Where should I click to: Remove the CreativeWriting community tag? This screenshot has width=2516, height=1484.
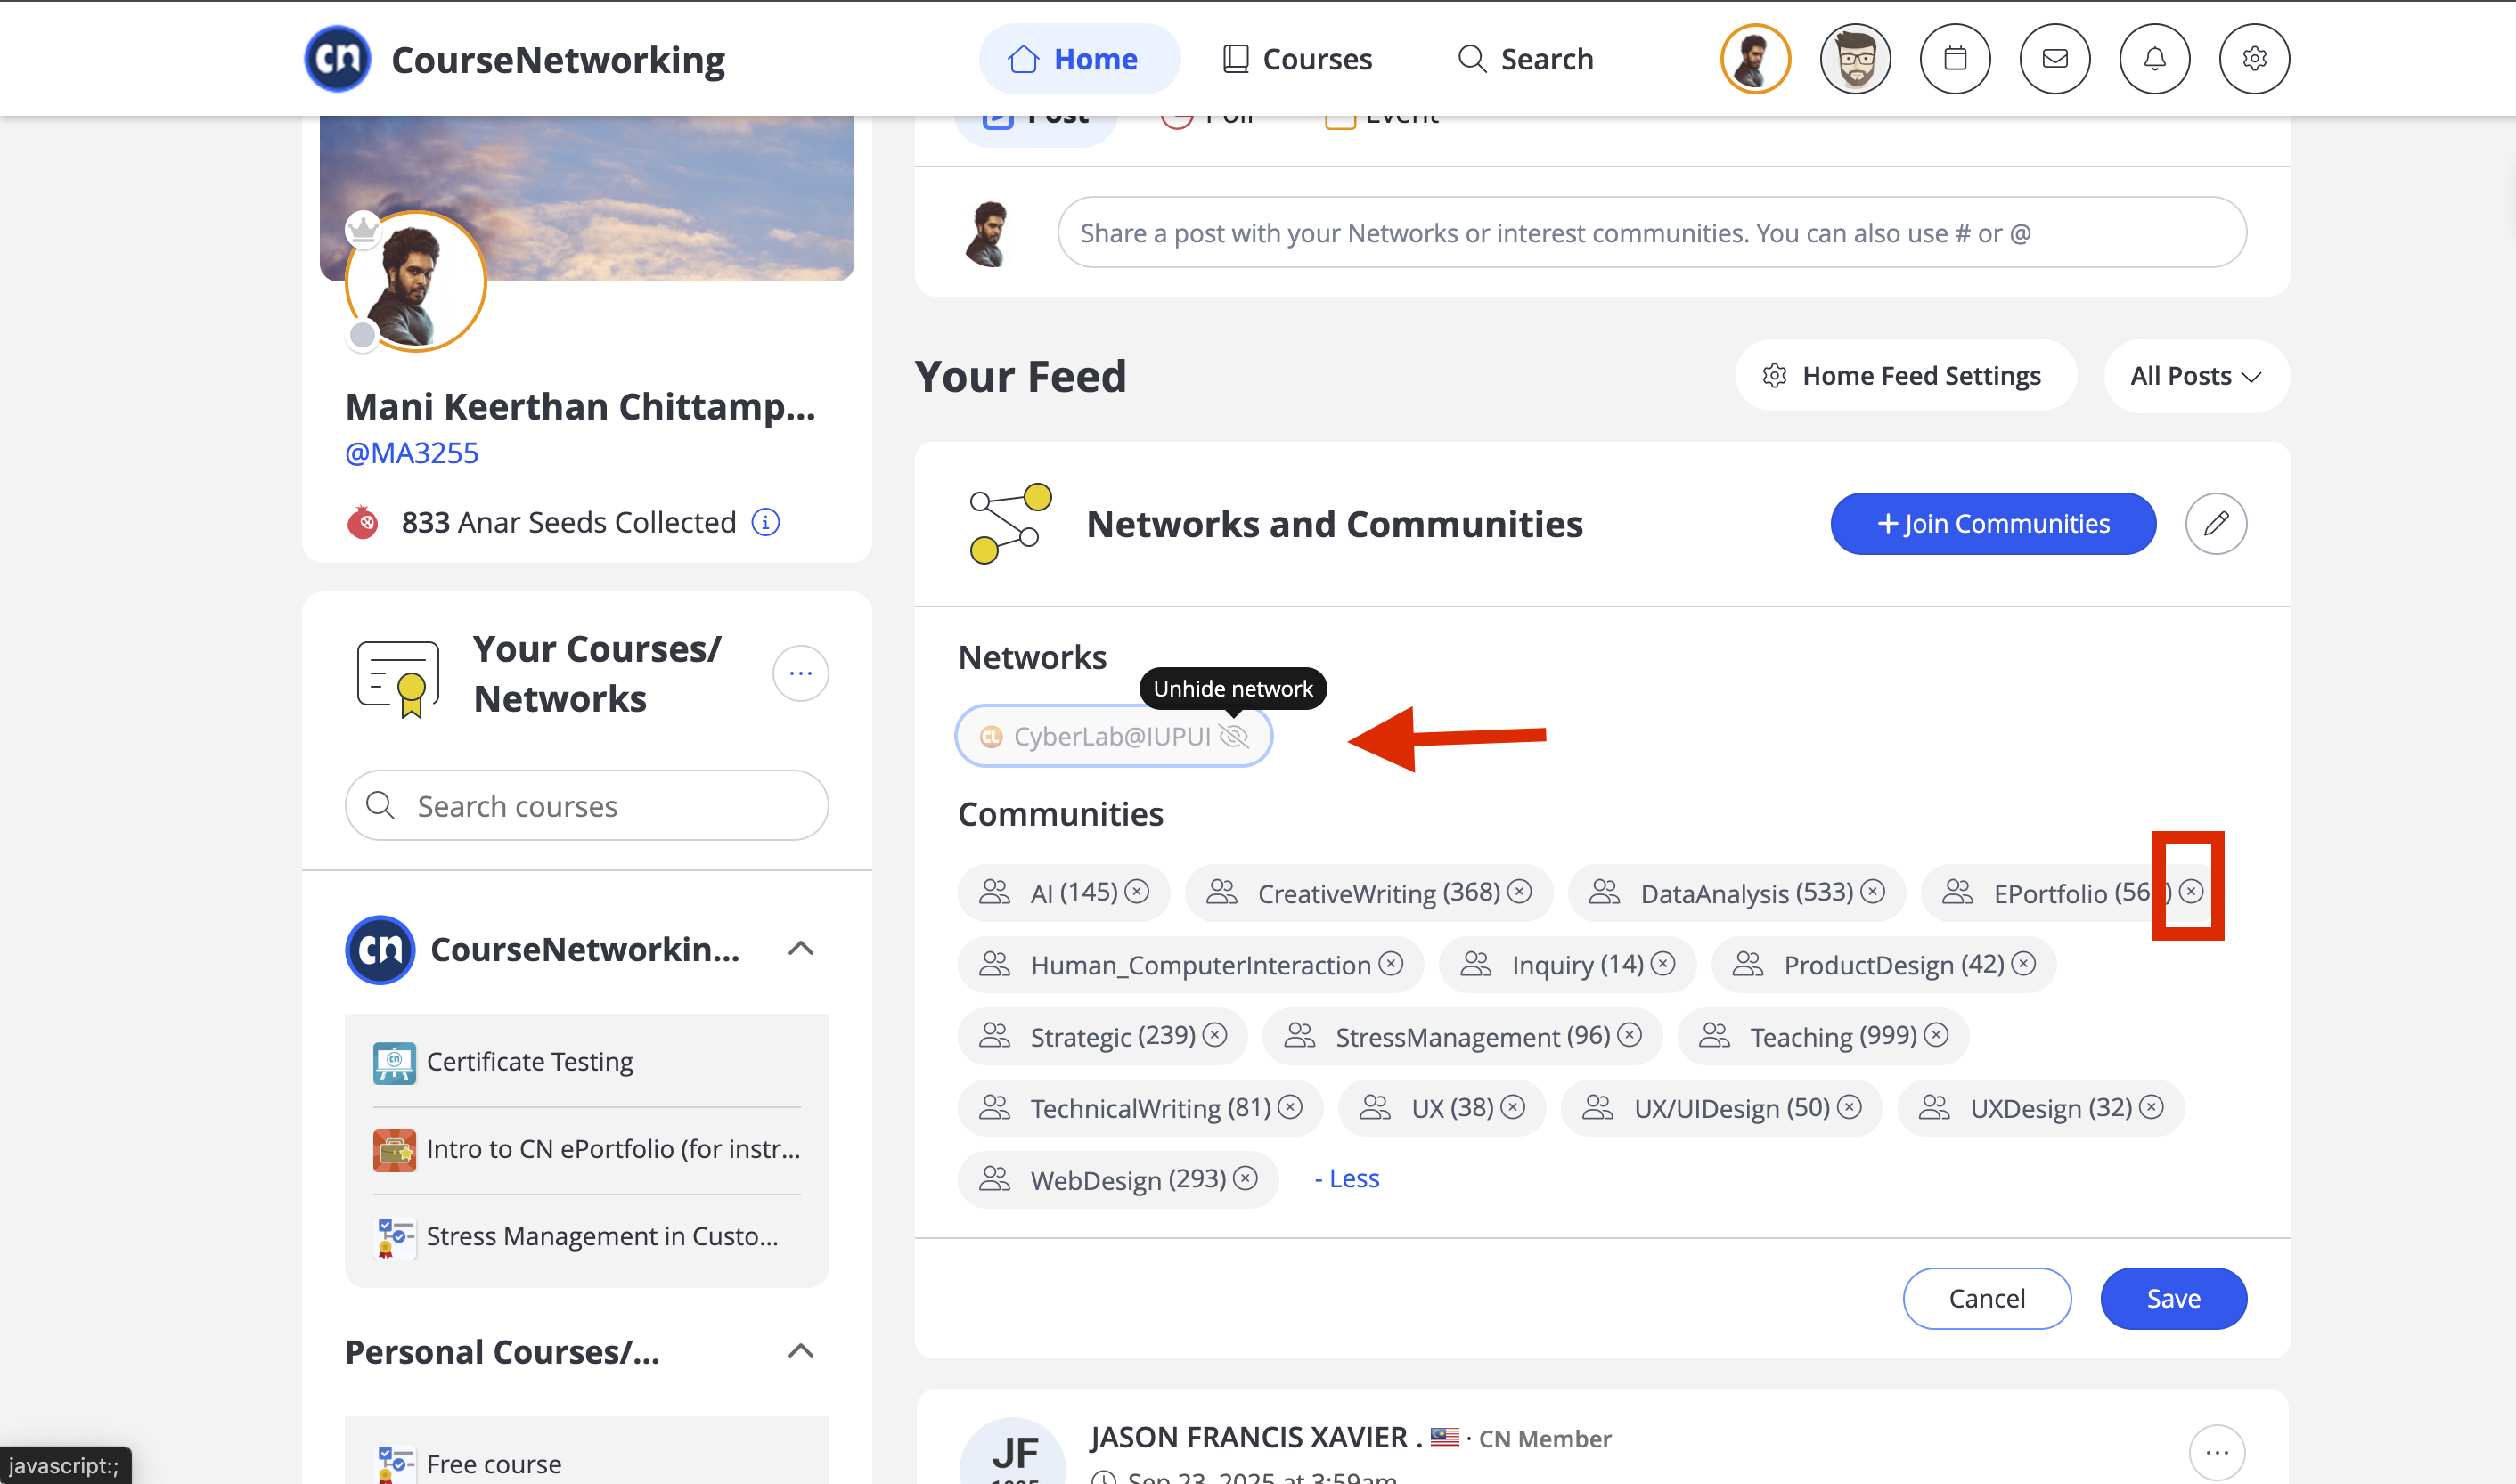1520,891
